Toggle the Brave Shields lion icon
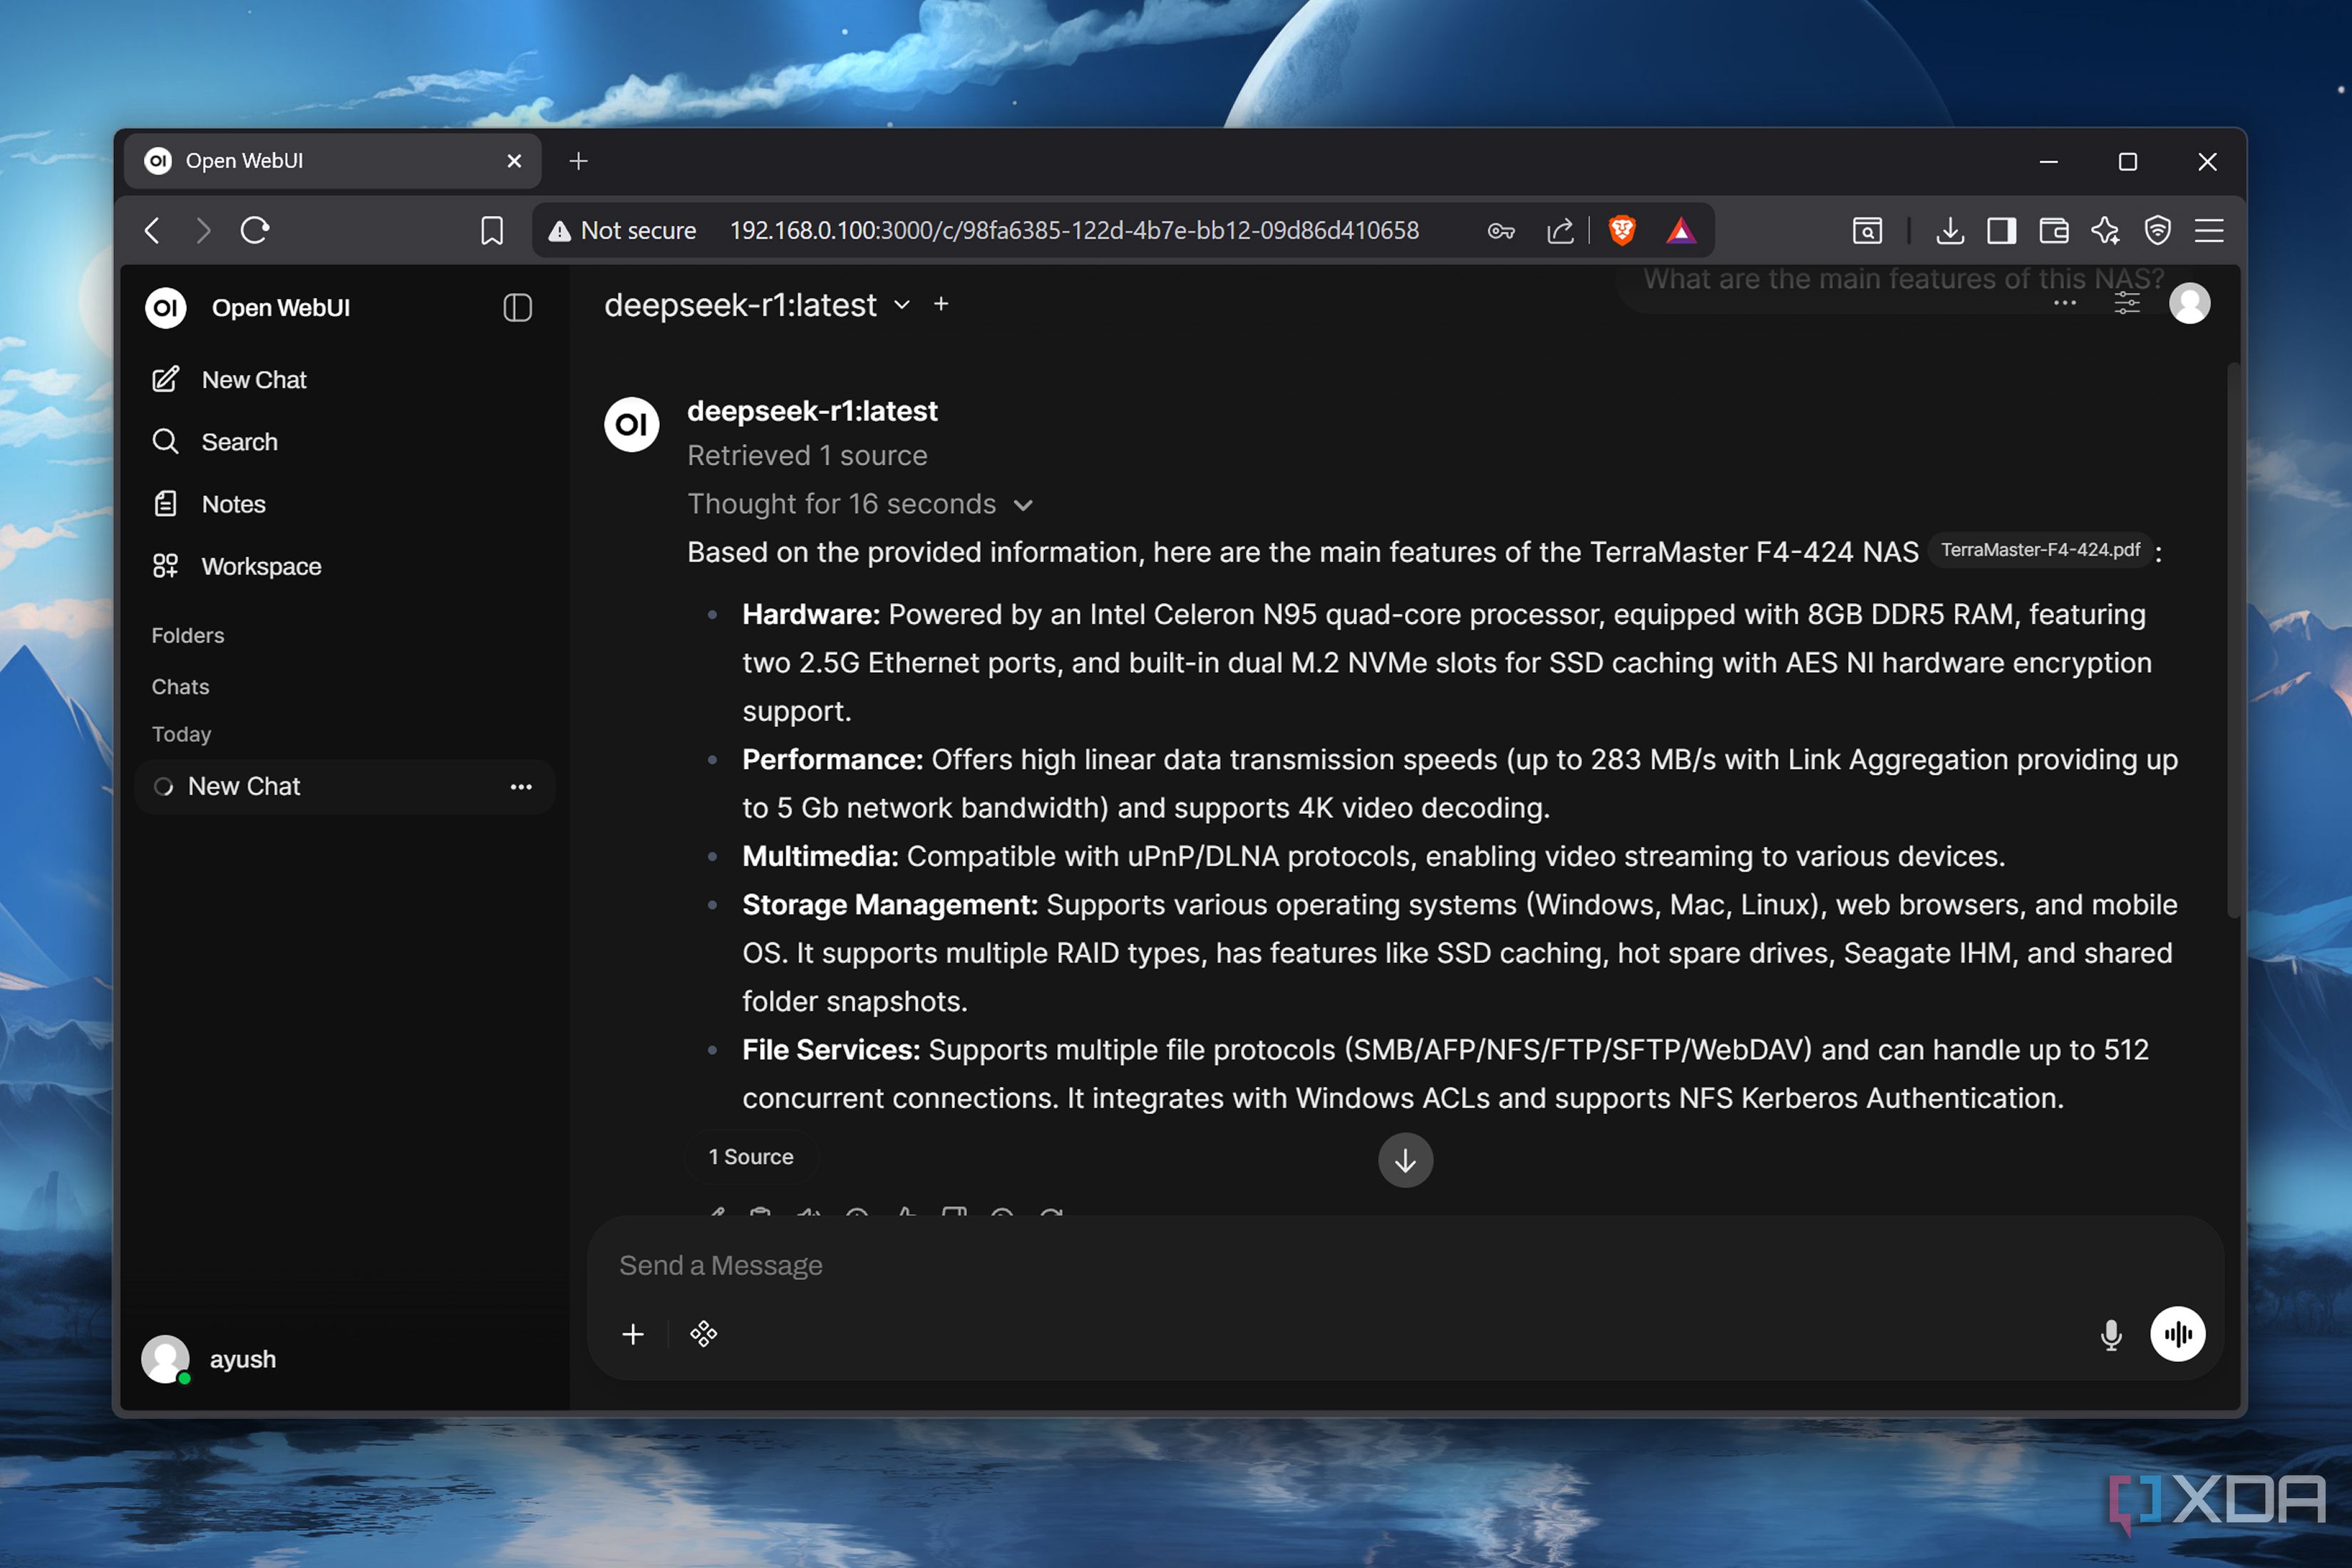Image resolution: width=2352 pixels, height=1568 pixels. pyautogui.click(x=1621, y=231)
